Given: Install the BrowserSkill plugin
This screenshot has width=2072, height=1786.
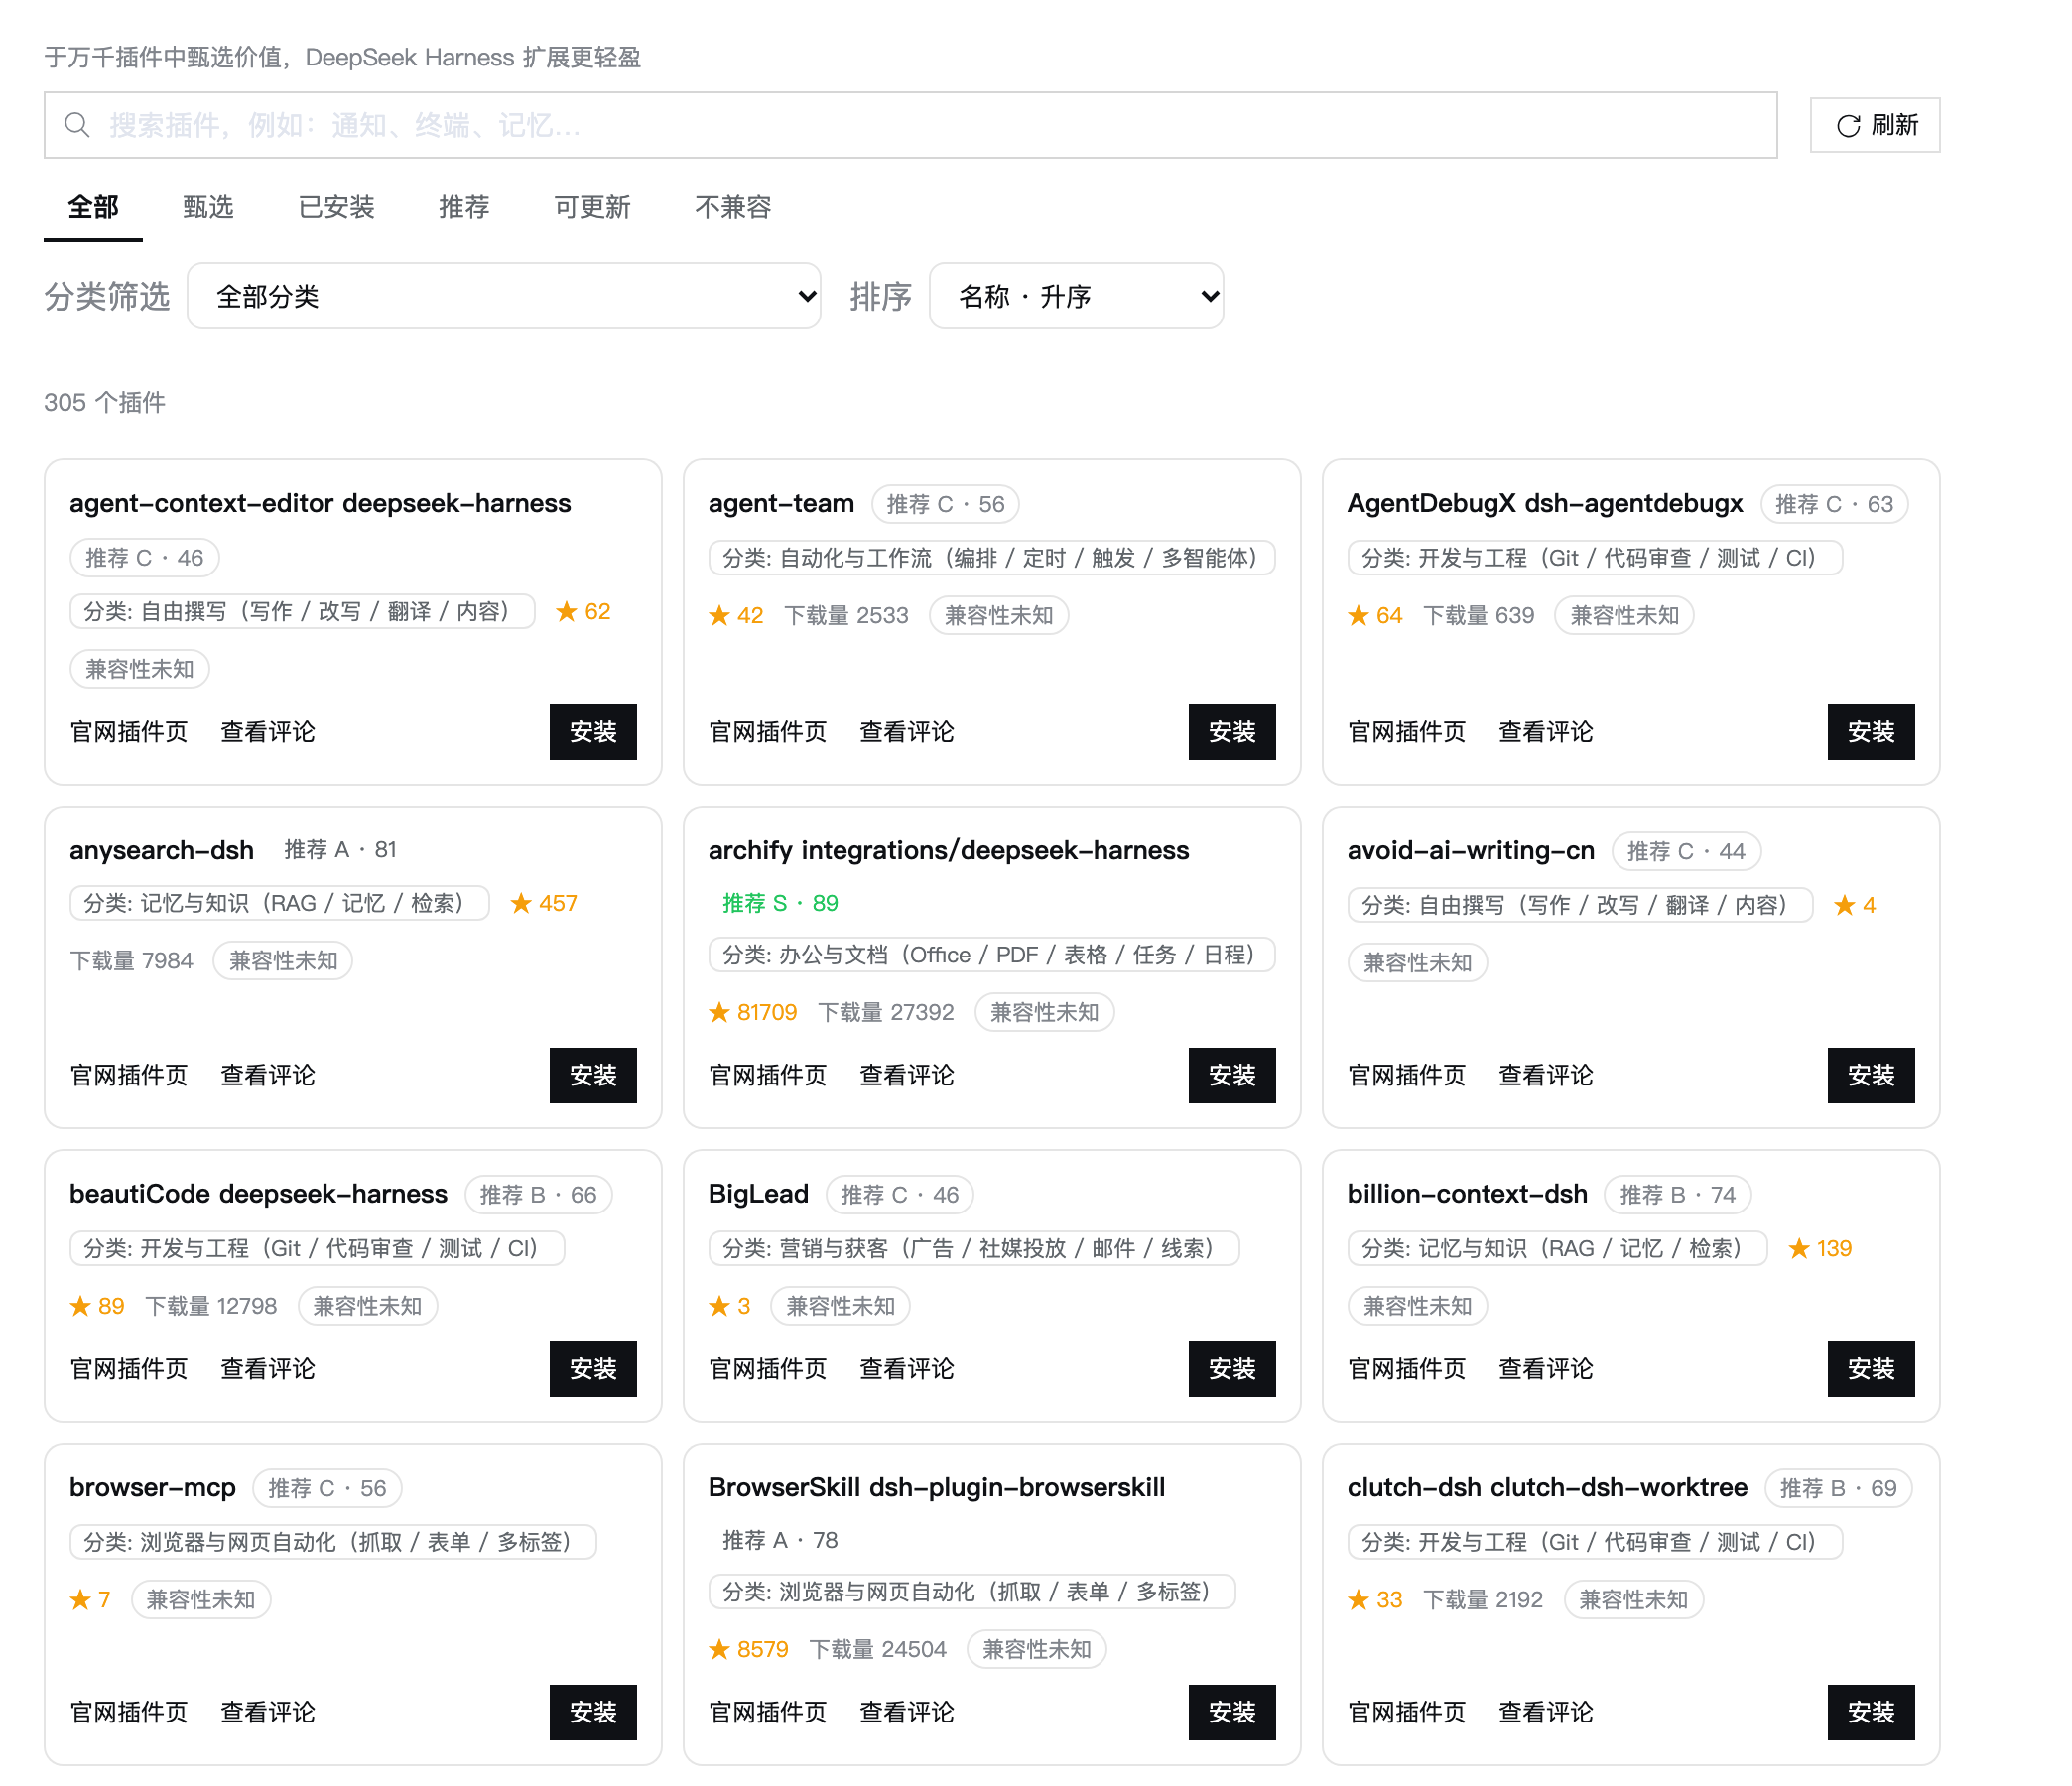Looking at the screenshot, I should pyautogui.click(x=1232, y=1712).
